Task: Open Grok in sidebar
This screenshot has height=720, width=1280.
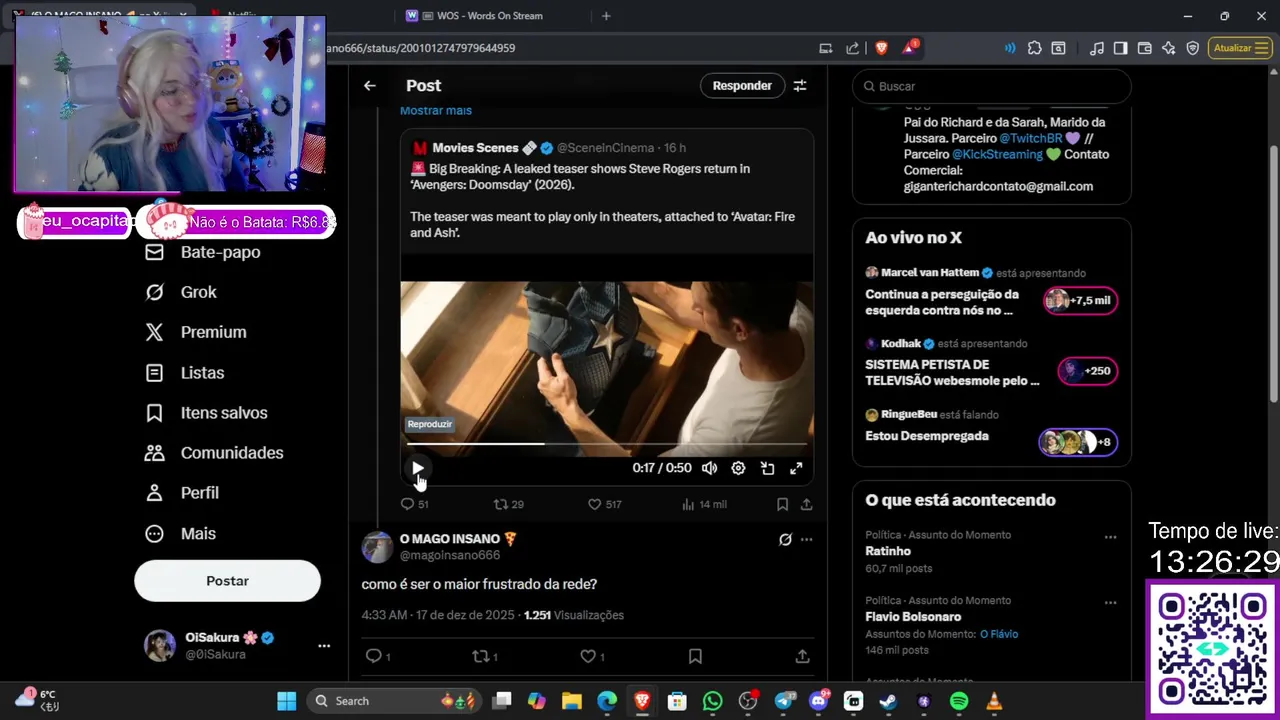Action: 181,292
